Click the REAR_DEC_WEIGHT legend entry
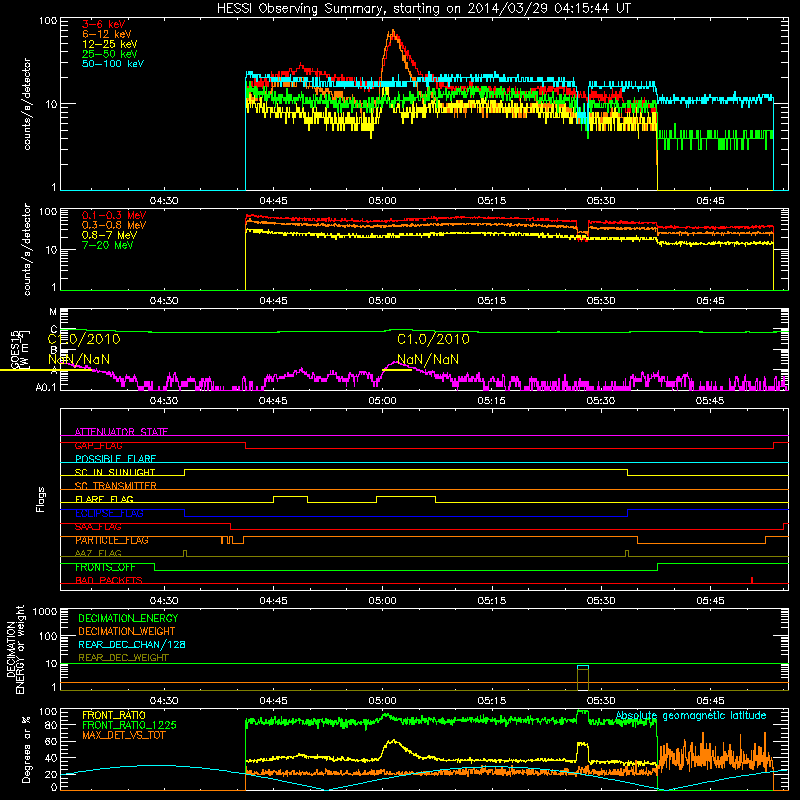Image resolution: width=800 pixels, height=800 pixels. pyautogui.click(x=123, y=658)
